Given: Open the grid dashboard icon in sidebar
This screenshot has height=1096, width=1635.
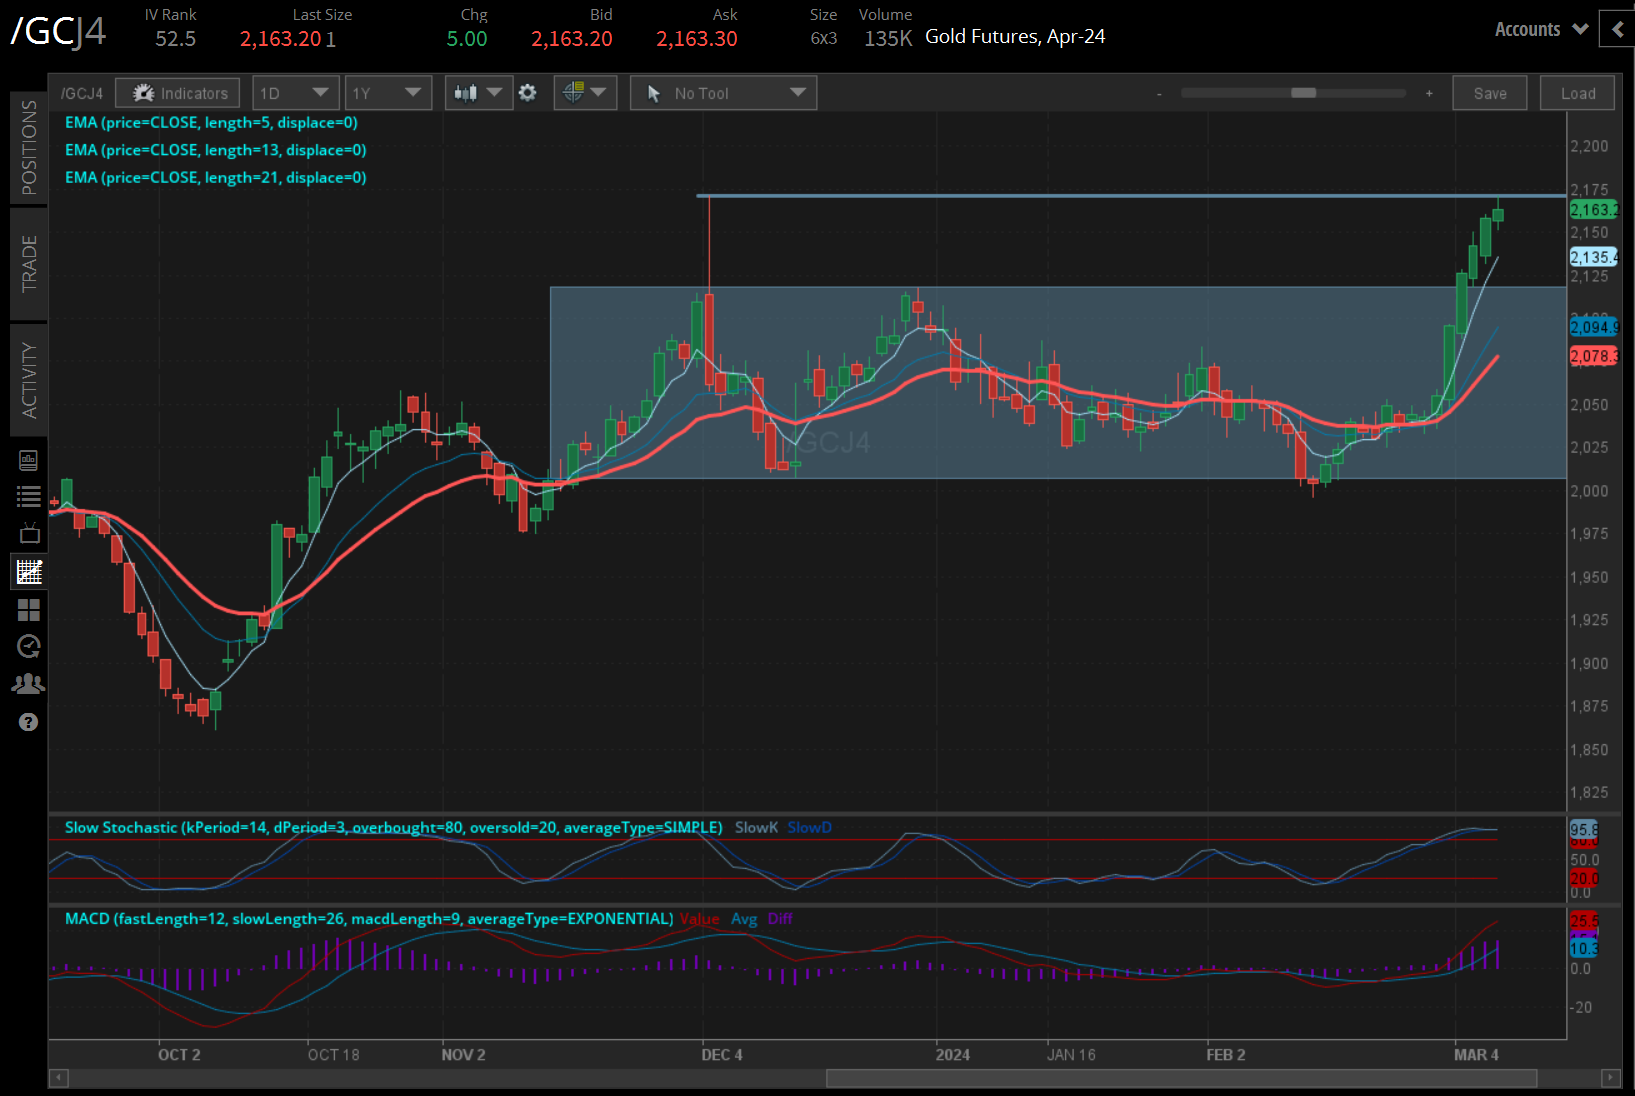Looking at the screenshot, I should pyautogui.click(x=29, y=610).
